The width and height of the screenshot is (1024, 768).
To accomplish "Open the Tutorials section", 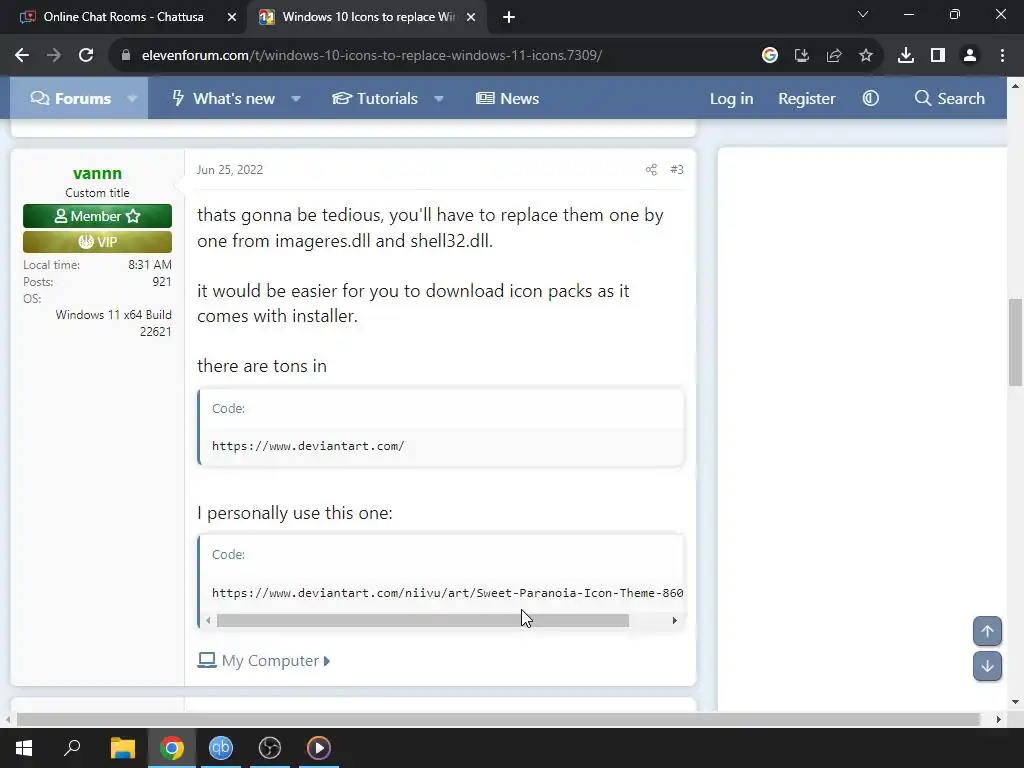I will tap(375, 99).
